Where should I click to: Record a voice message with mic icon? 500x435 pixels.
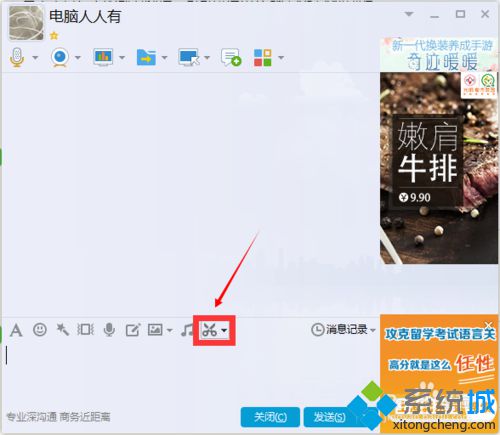(x=109, y=330)
